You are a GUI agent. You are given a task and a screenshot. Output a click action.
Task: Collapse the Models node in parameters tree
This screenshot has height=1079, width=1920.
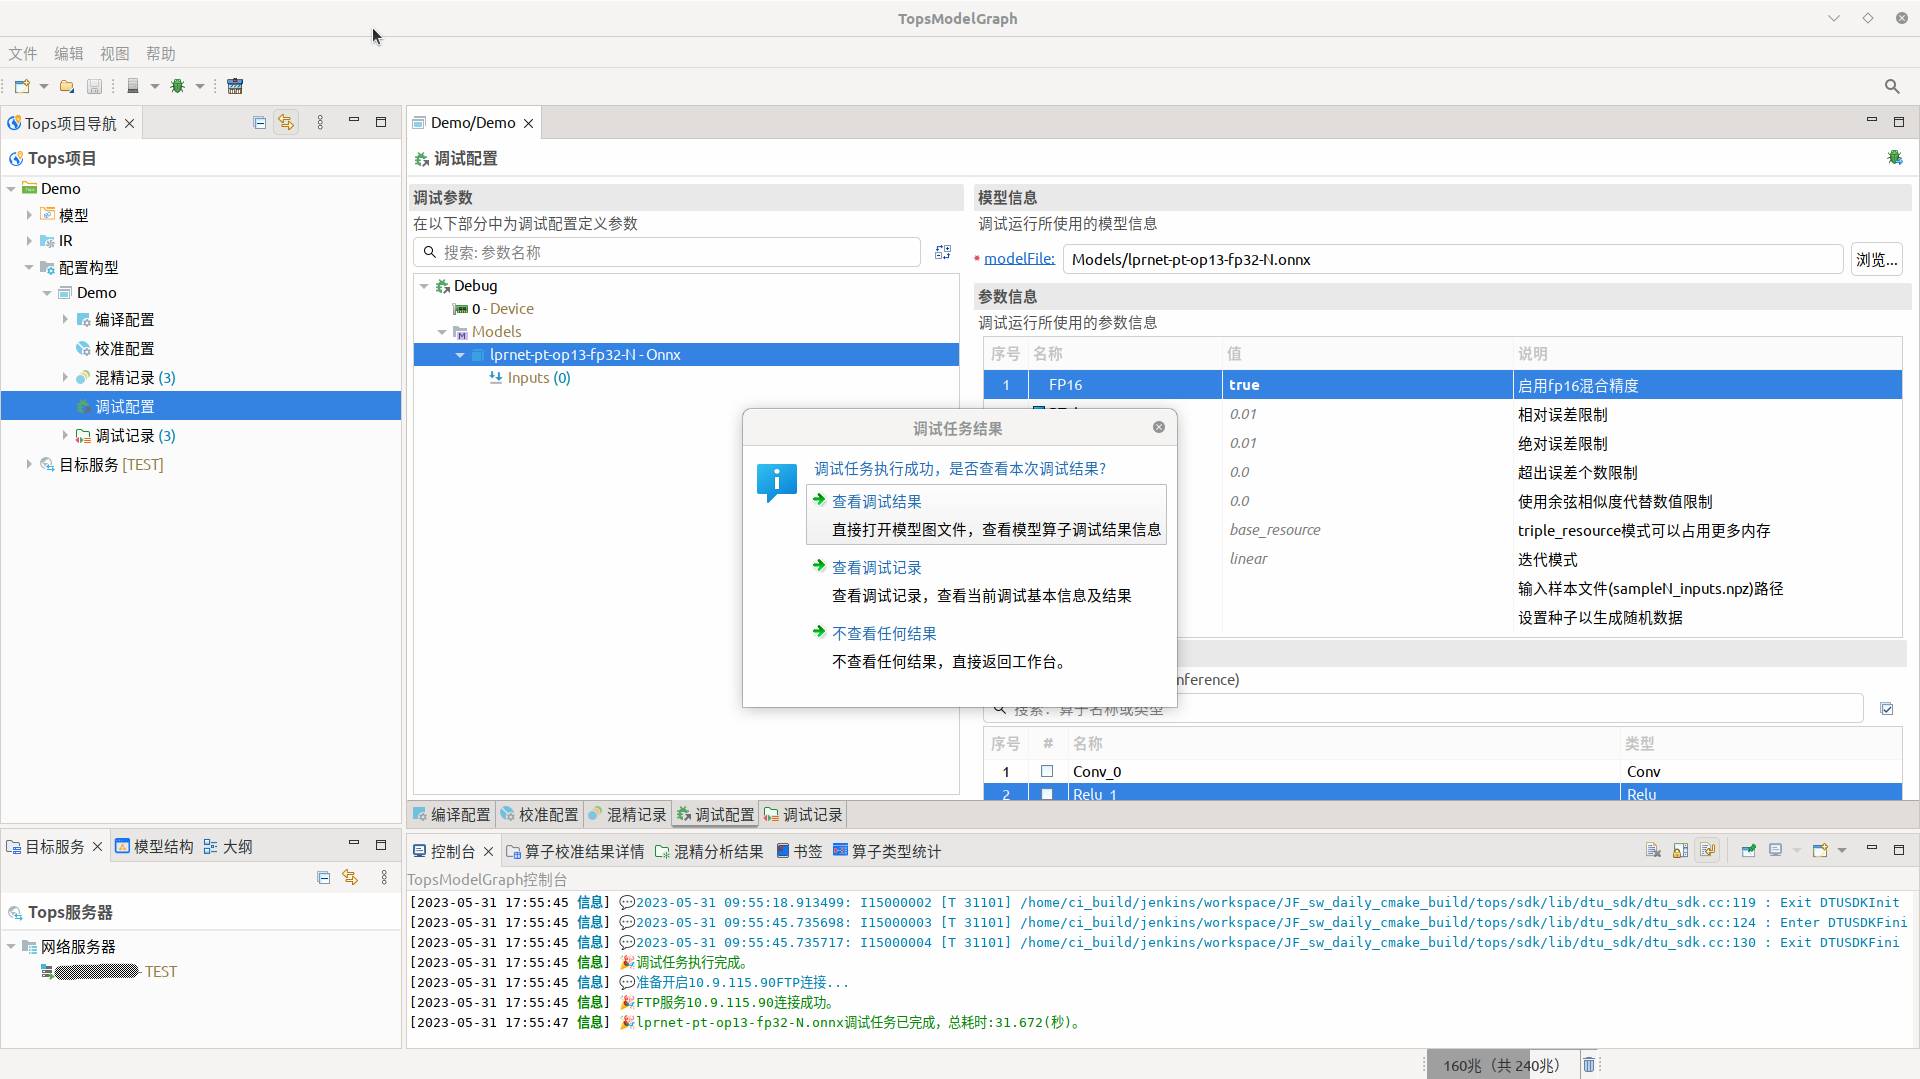tap(442, 332)
